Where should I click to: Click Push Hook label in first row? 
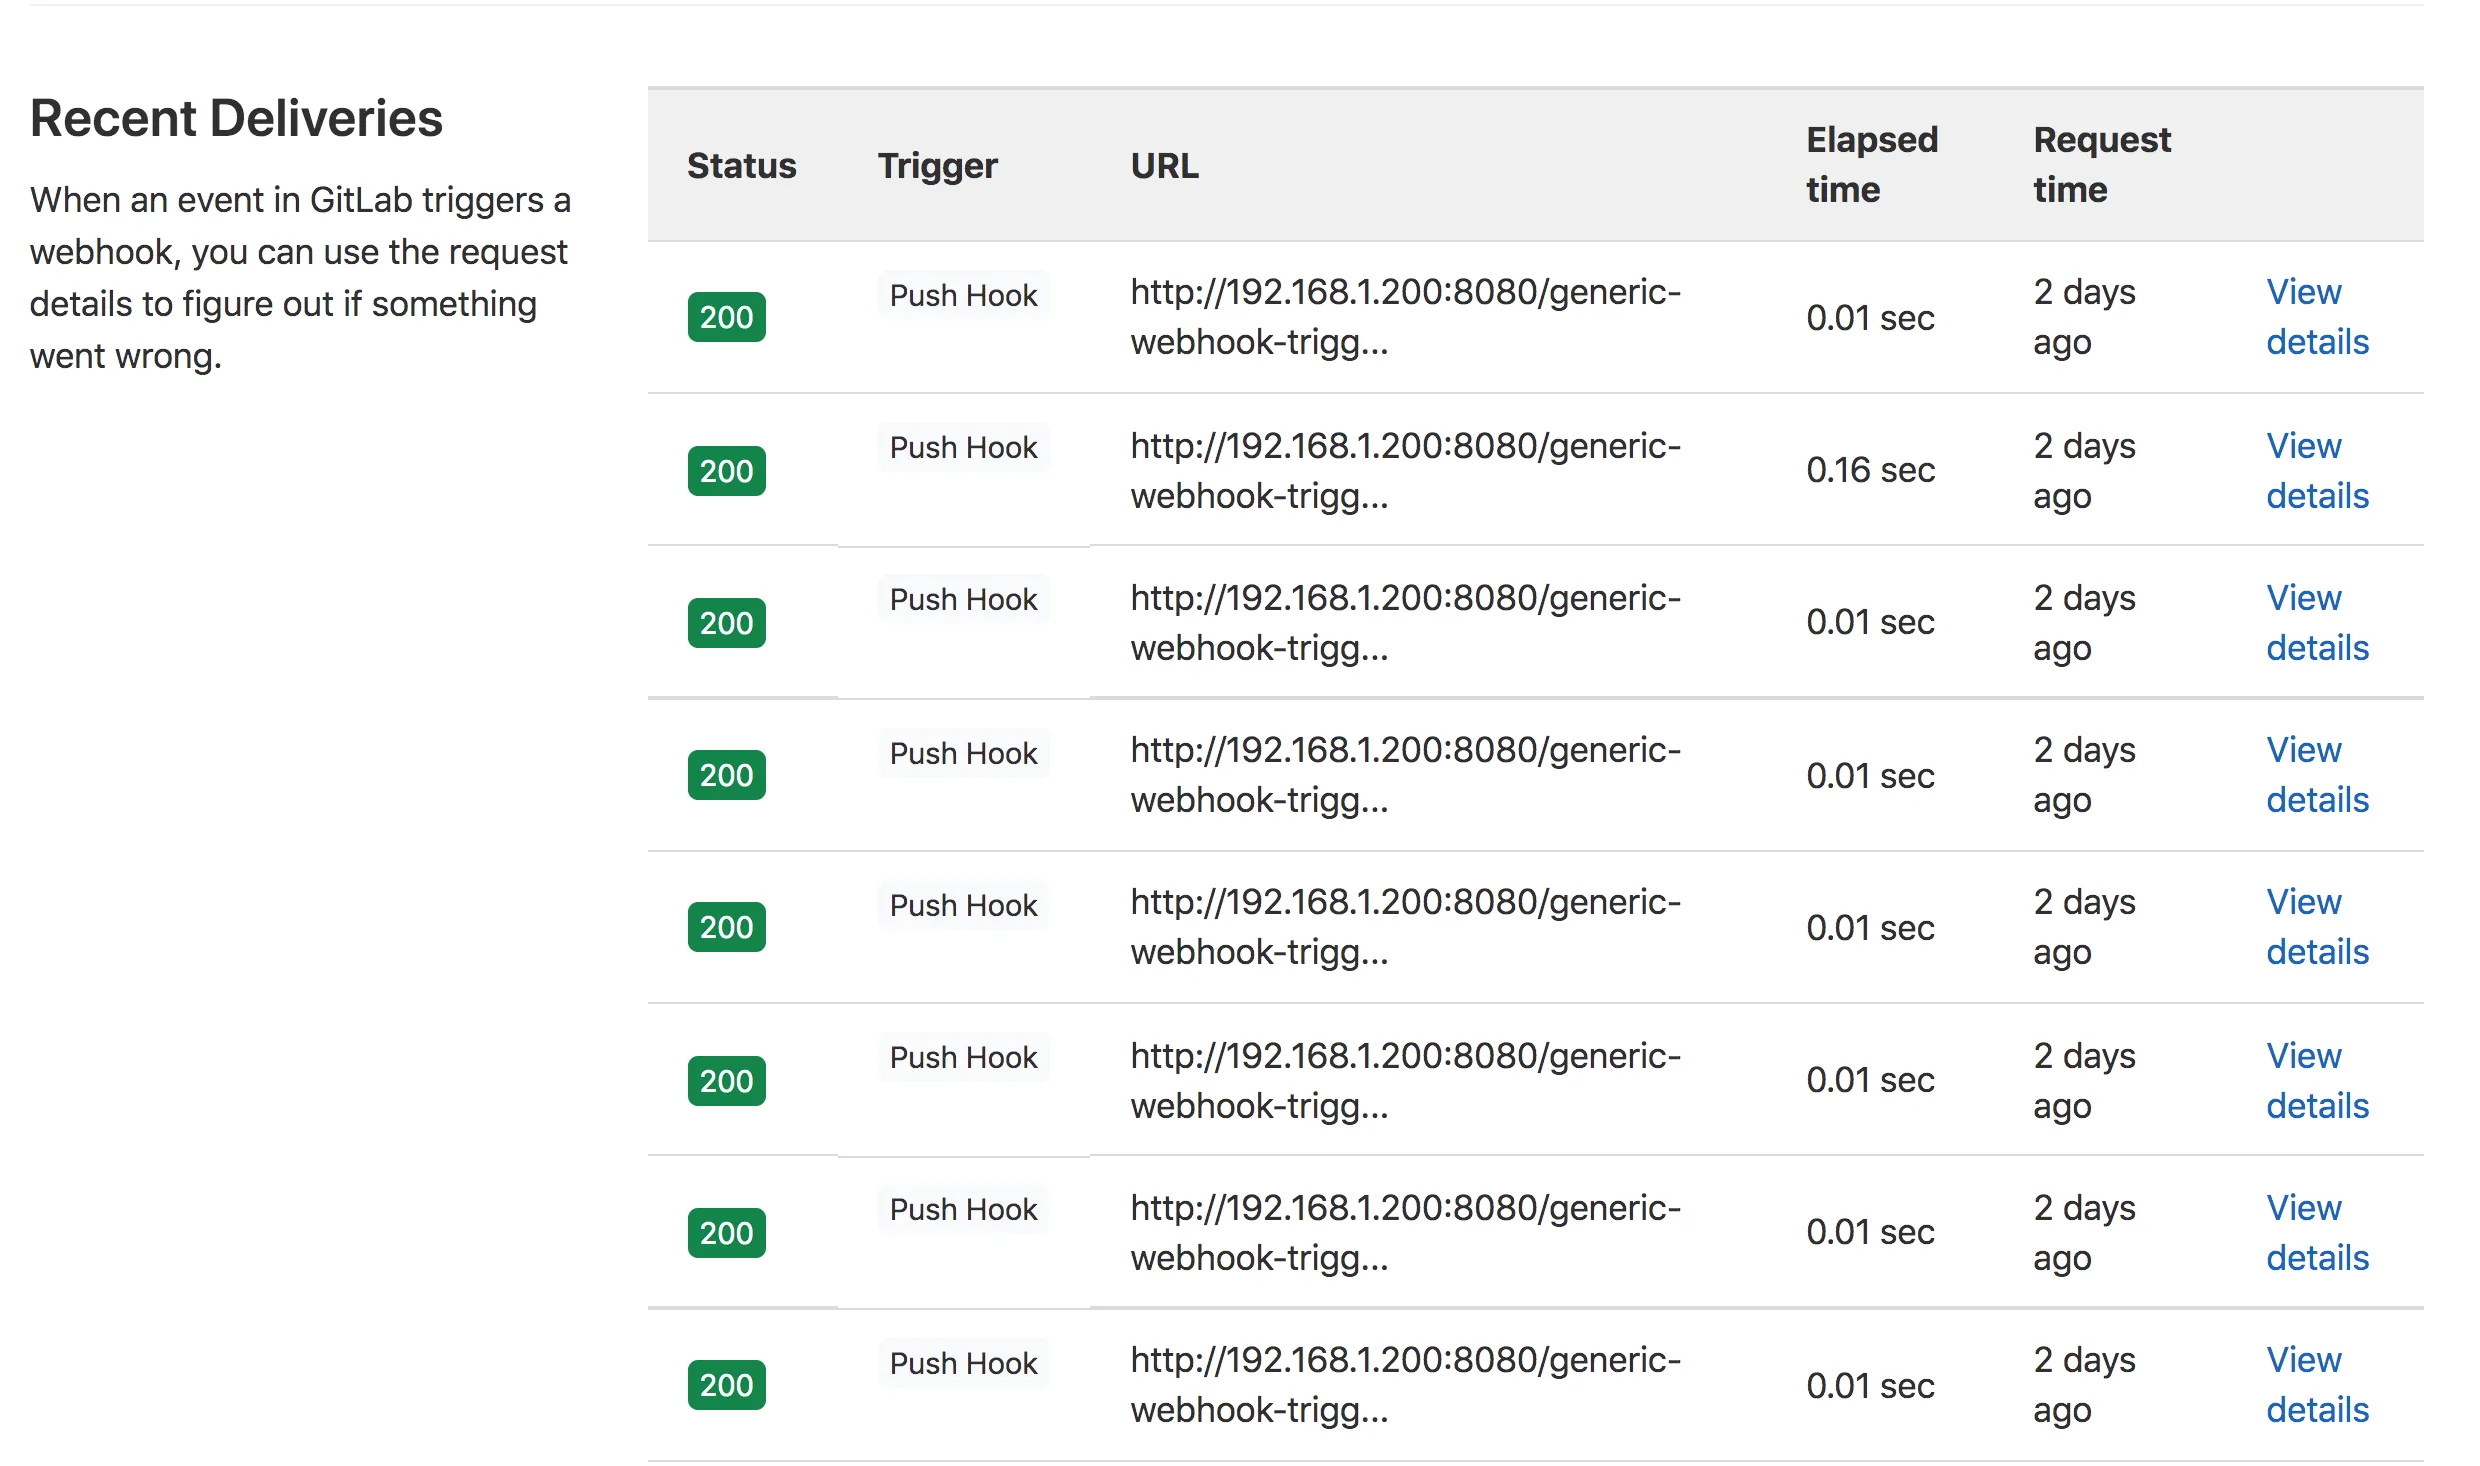(963, 296)
